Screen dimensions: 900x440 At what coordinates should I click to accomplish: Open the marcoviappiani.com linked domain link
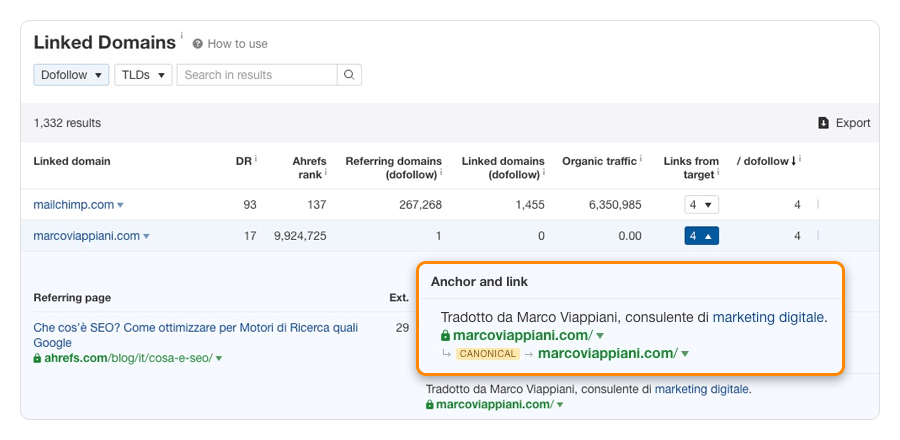[x=87, y=236]
